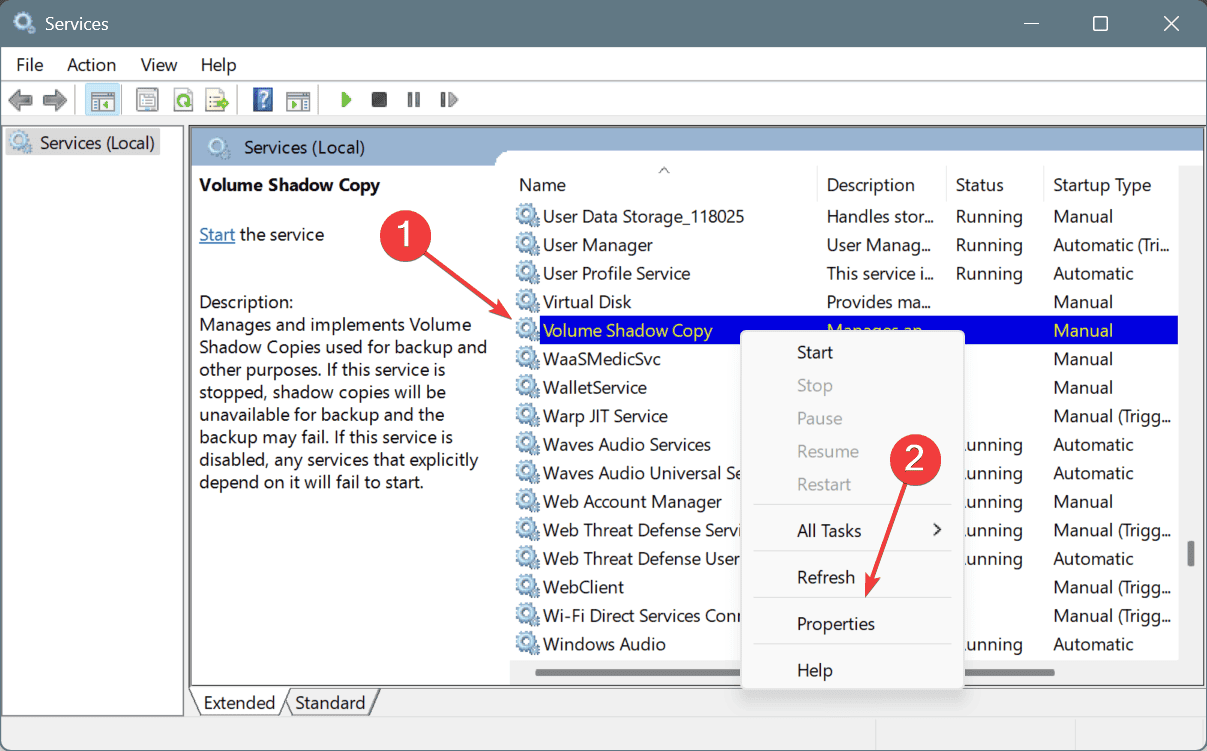Click the gear icon beside WebClient
1207x751 pixels.
pyautogui.click(x=527, y=587)
